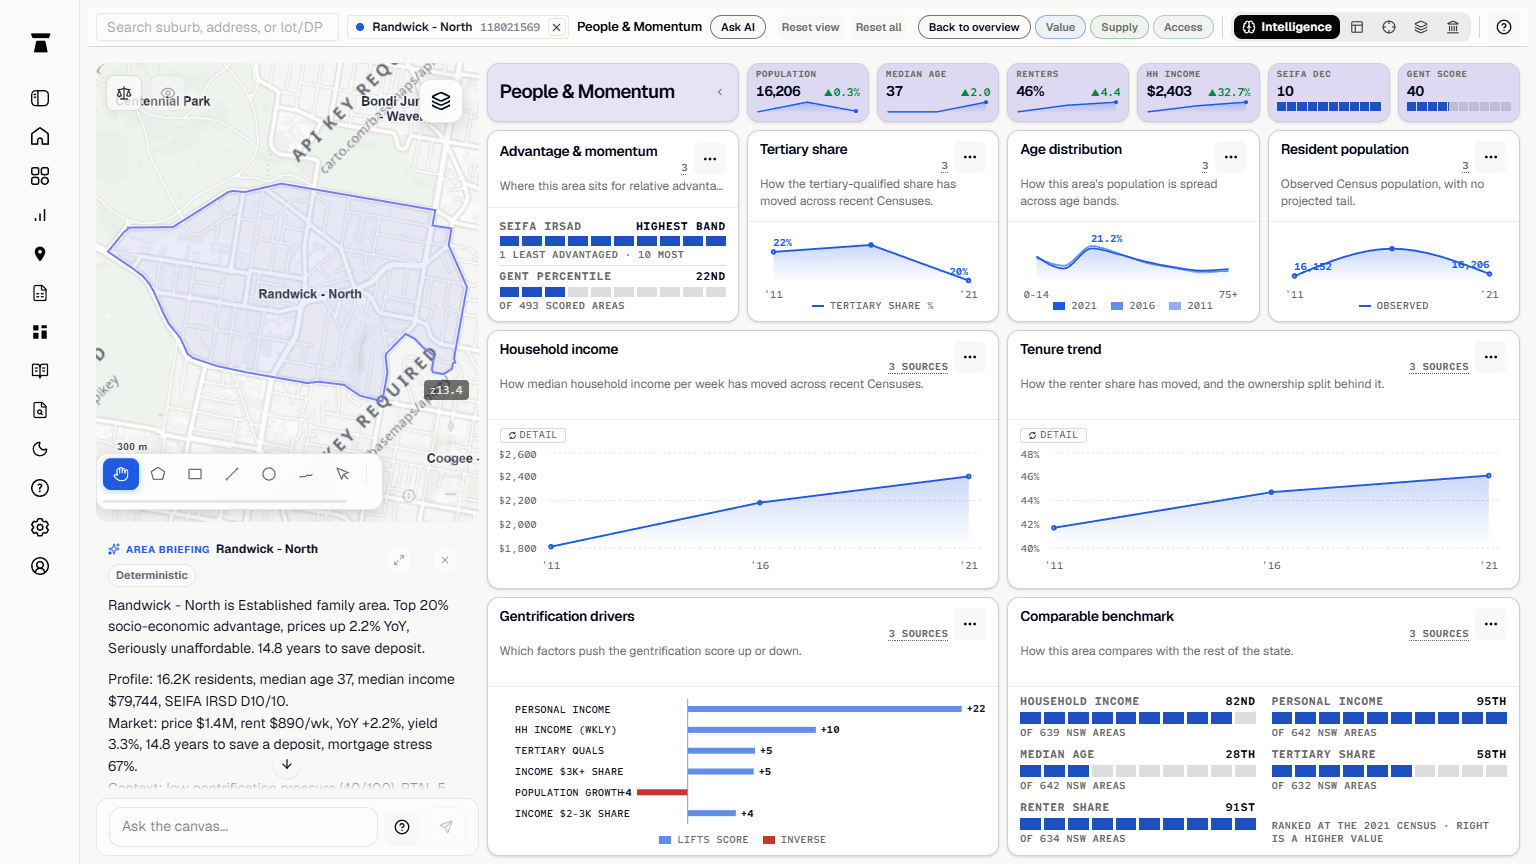Open the user account icon
1536x864 pixels.
[40, 566]
